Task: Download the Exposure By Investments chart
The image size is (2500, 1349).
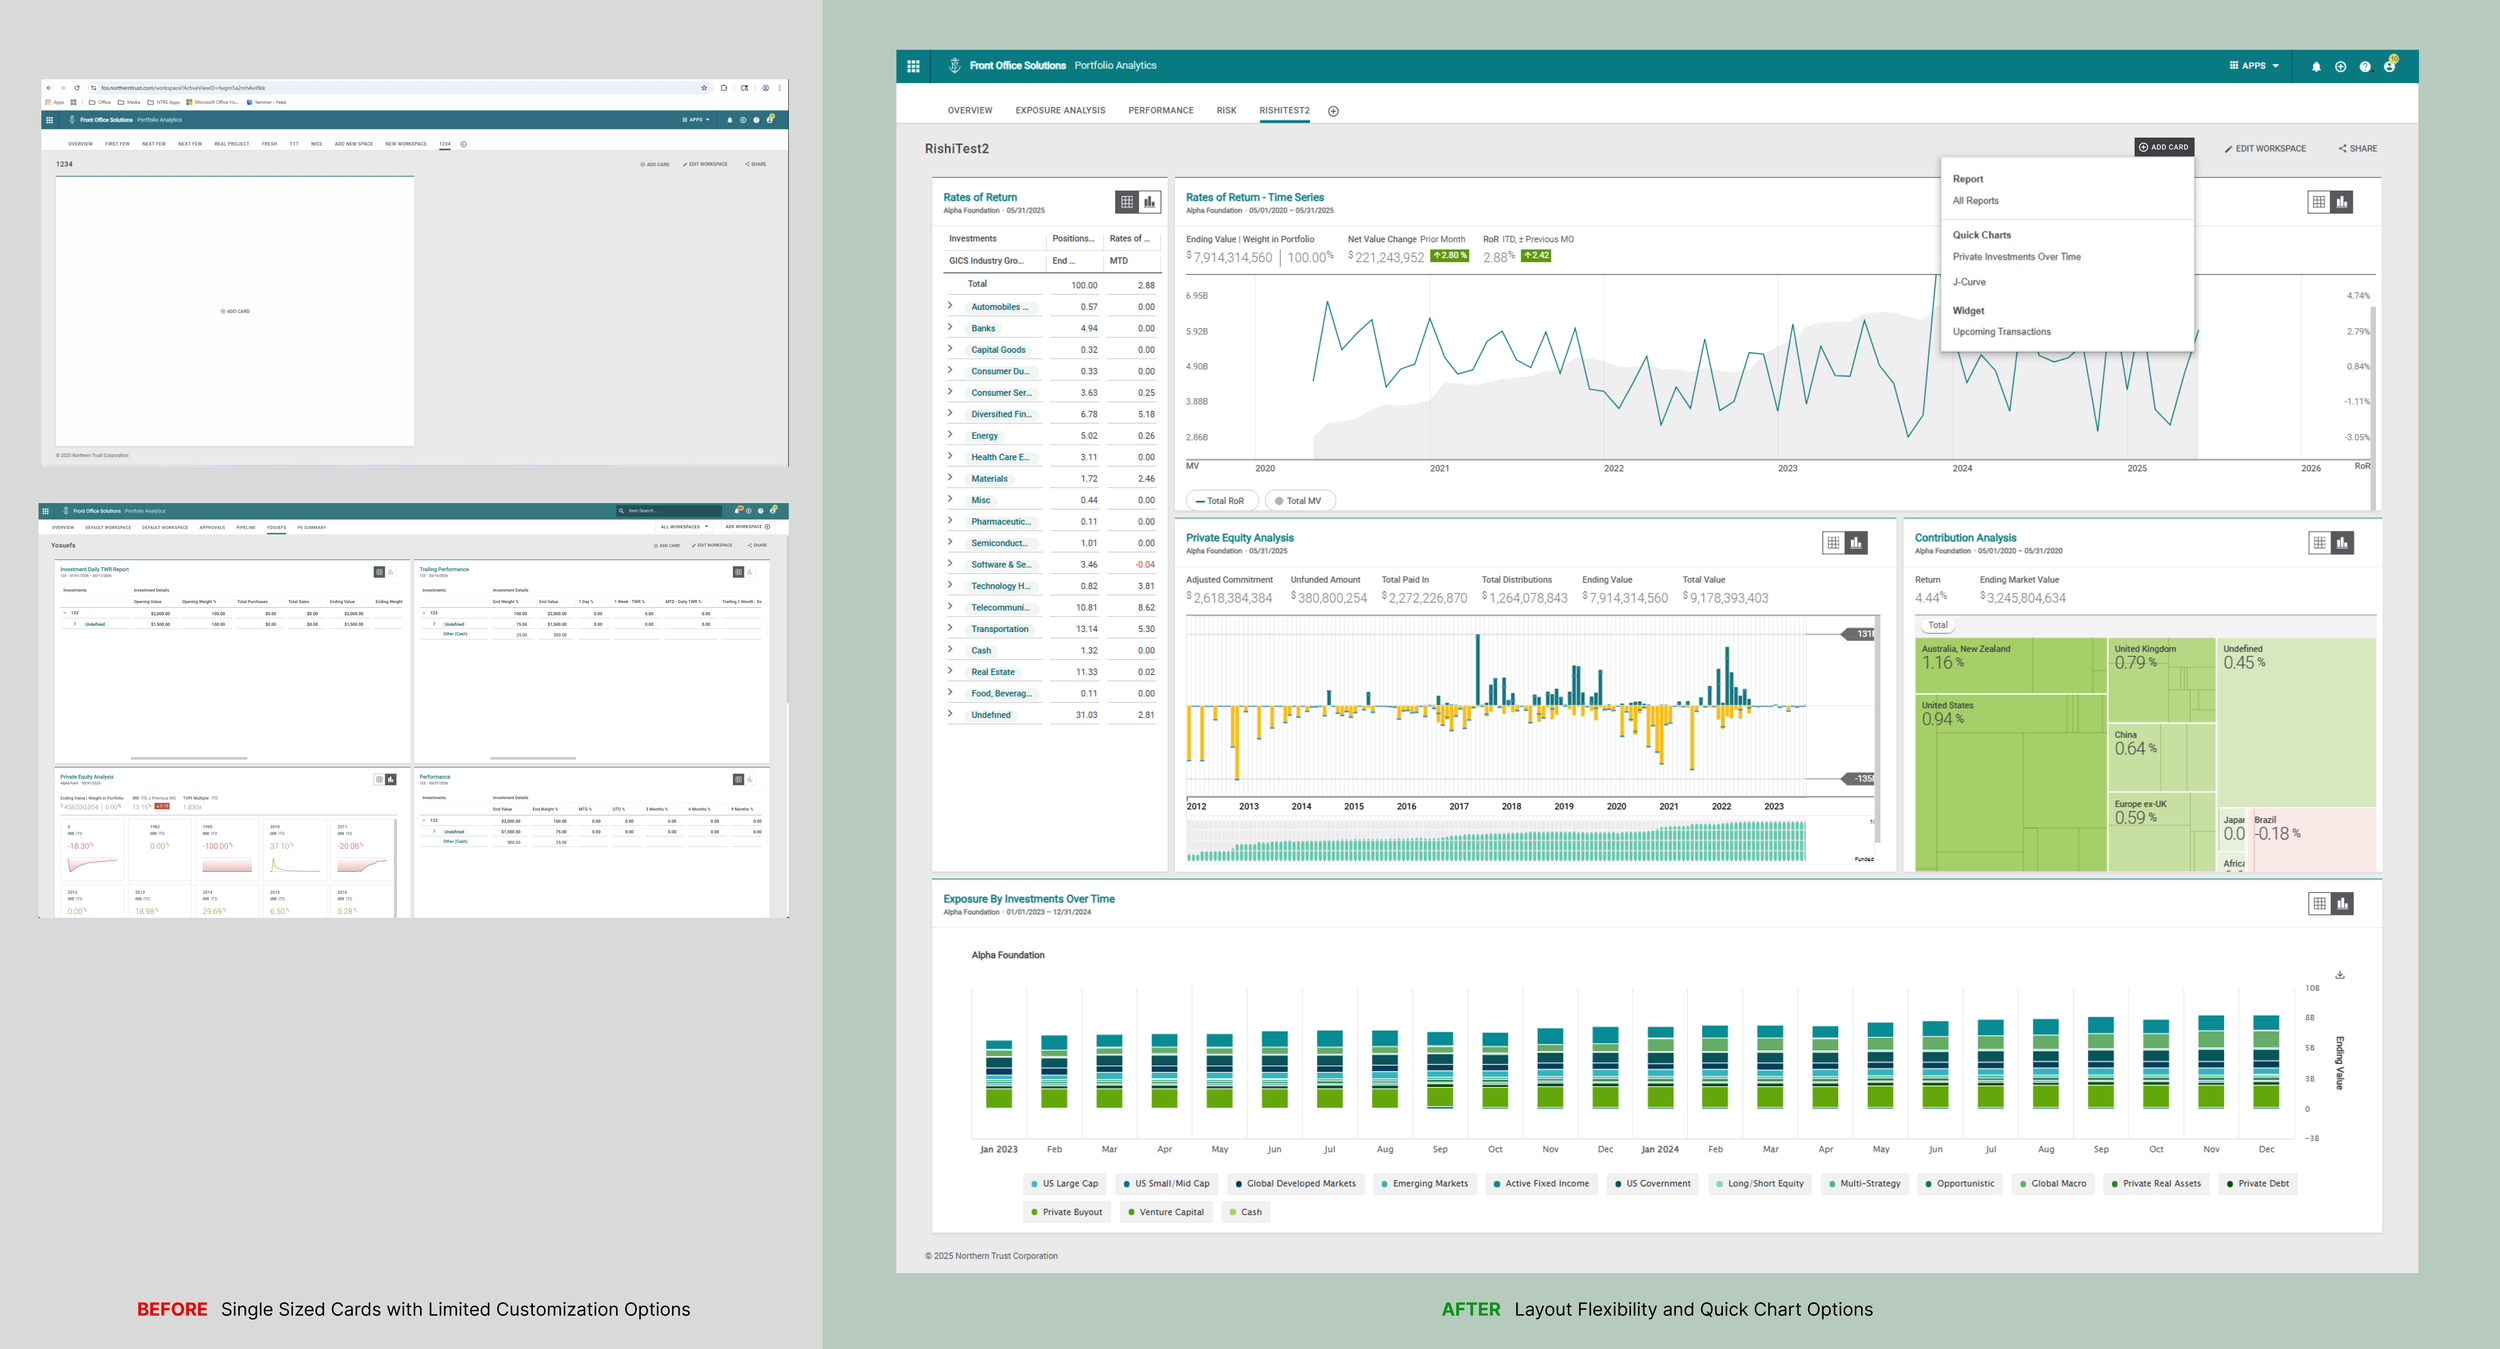Action: pyautogui.click(x=2340, y=974)
